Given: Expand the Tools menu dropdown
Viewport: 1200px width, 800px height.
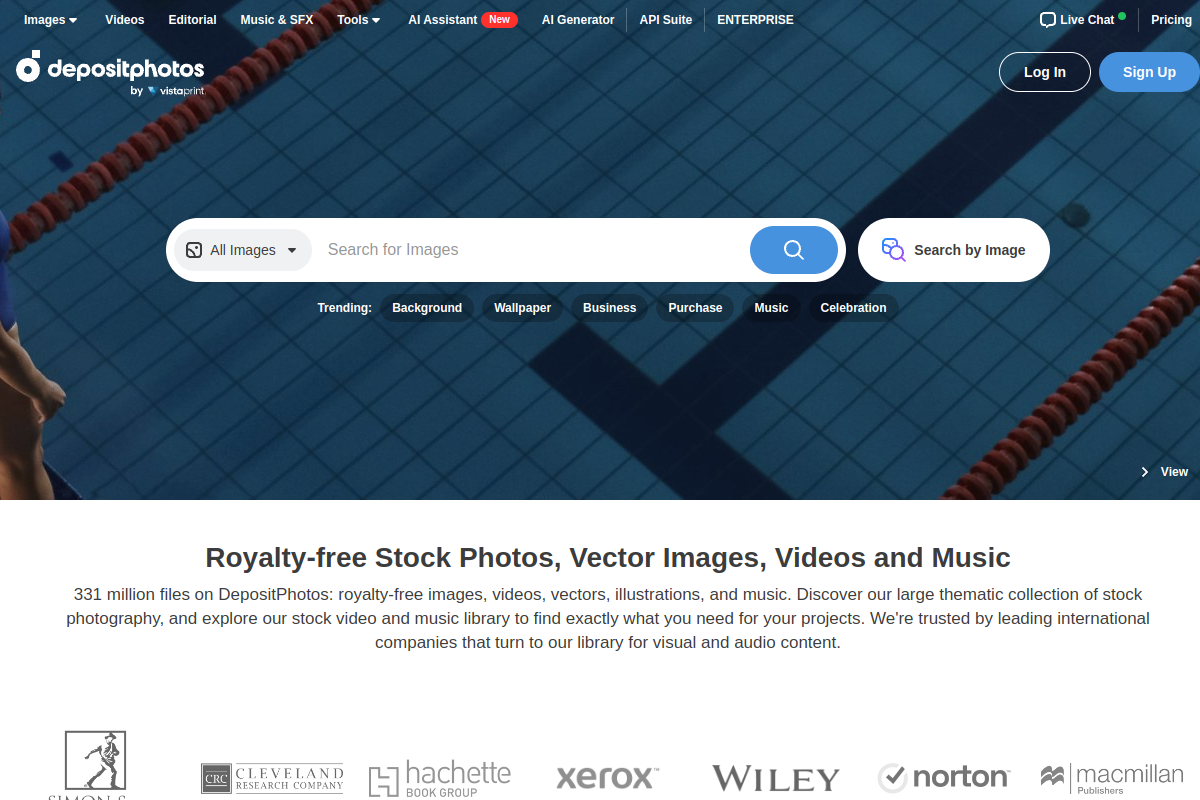Looking at the screenshot, I should [359, 20].
